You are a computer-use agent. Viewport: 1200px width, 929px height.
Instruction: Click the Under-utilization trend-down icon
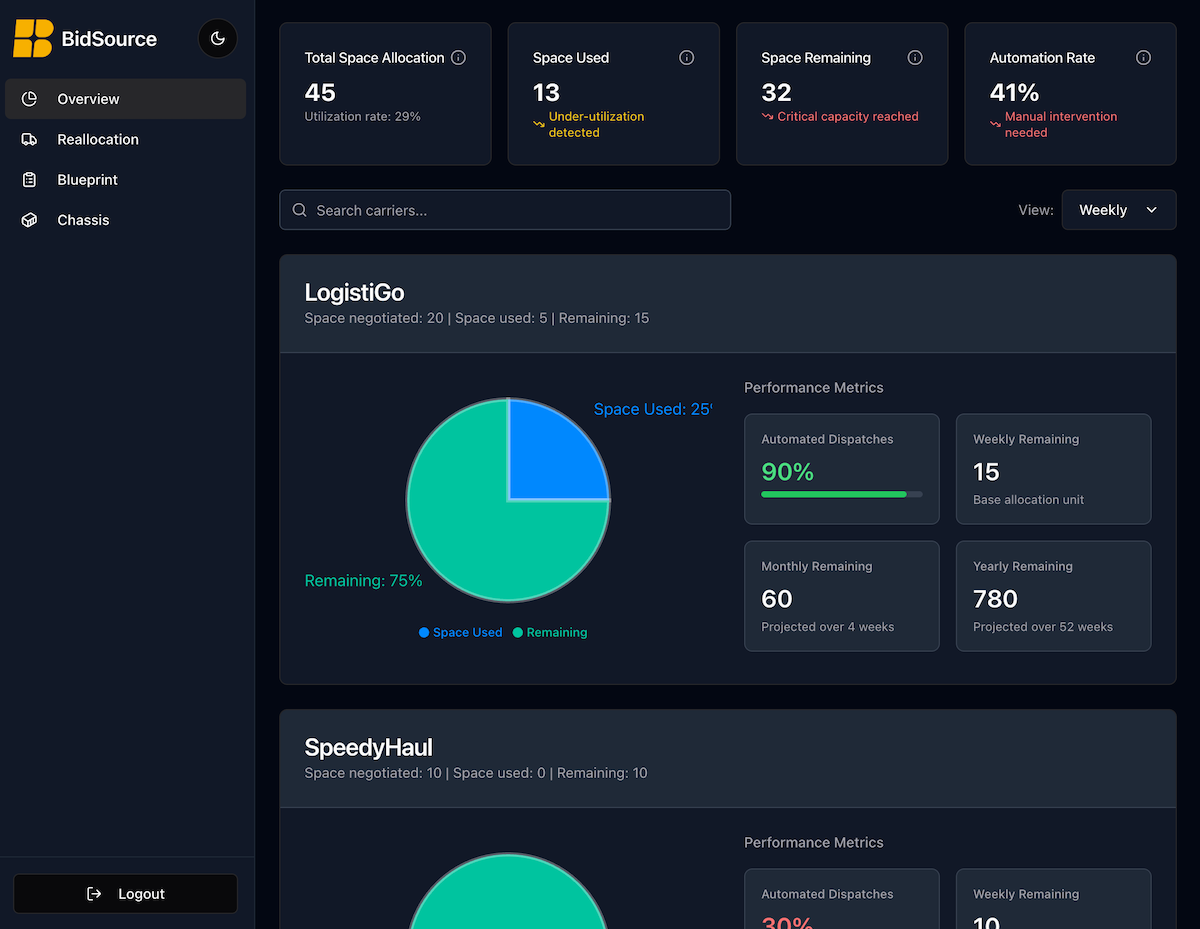[539, 124]
